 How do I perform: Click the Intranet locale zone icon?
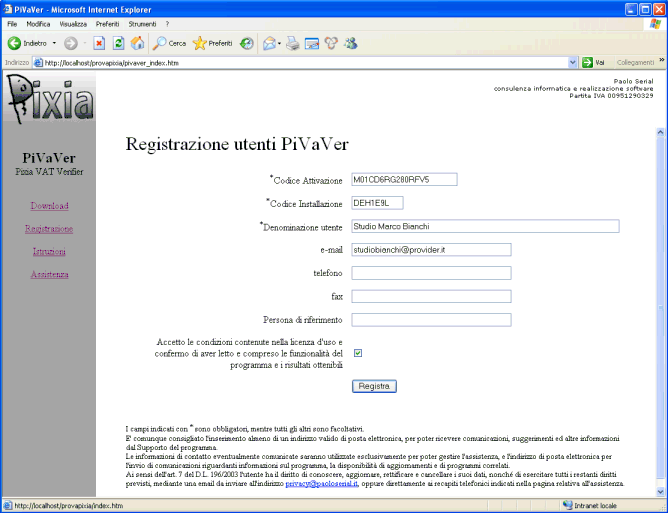[567, 505]
